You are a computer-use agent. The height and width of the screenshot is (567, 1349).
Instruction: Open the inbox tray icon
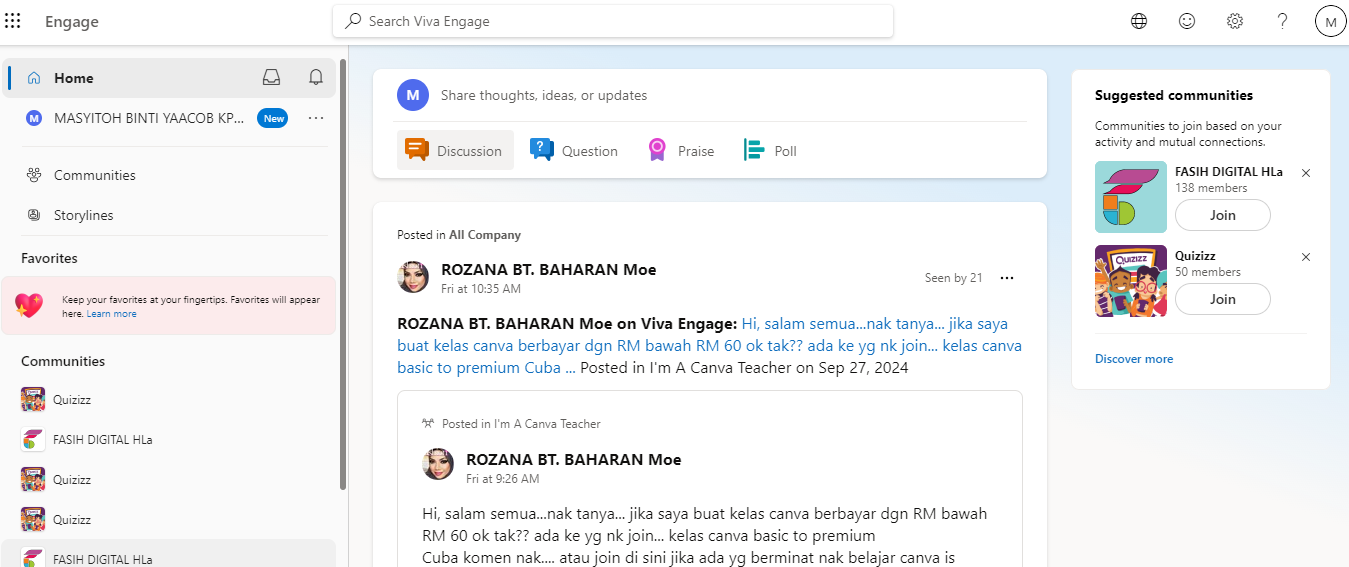pyautogui.click(x=271, y=77)
